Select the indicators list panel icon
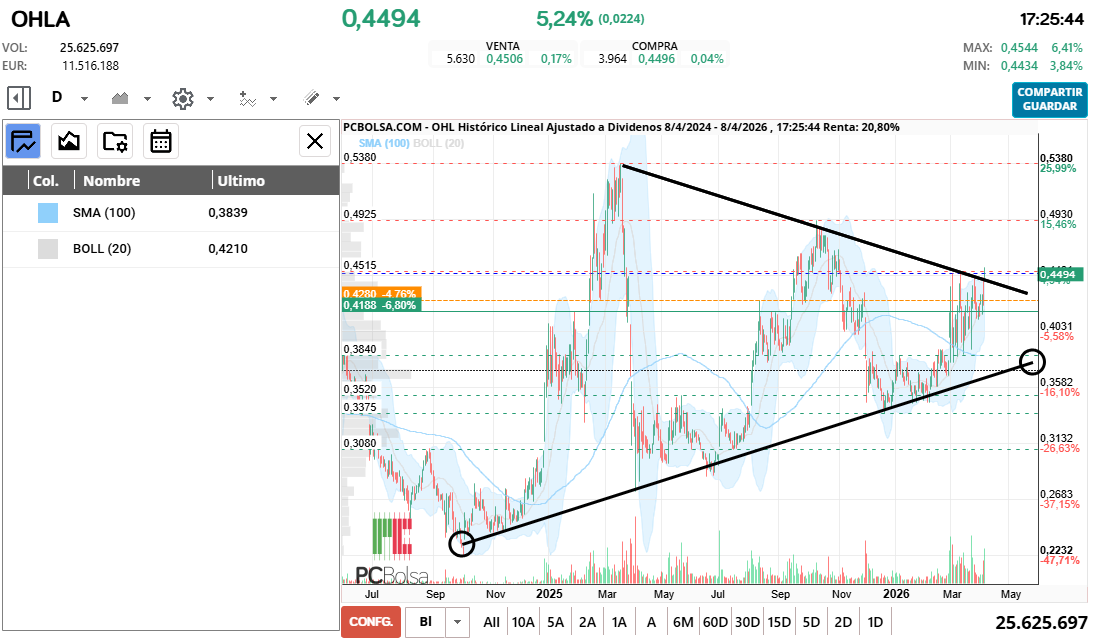1103x643 pixels. (23, 141)
